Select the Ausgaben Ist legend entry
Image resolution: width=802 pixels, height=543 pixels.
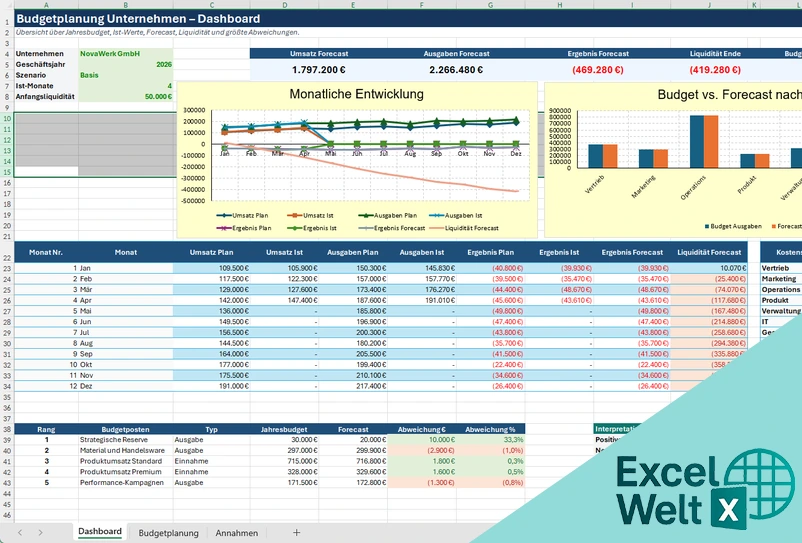point(456,215)
